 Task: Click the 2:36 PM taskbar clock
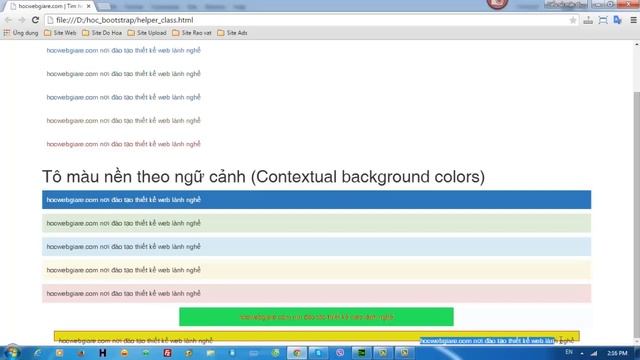pyautogui.click(x=617, y=353)
